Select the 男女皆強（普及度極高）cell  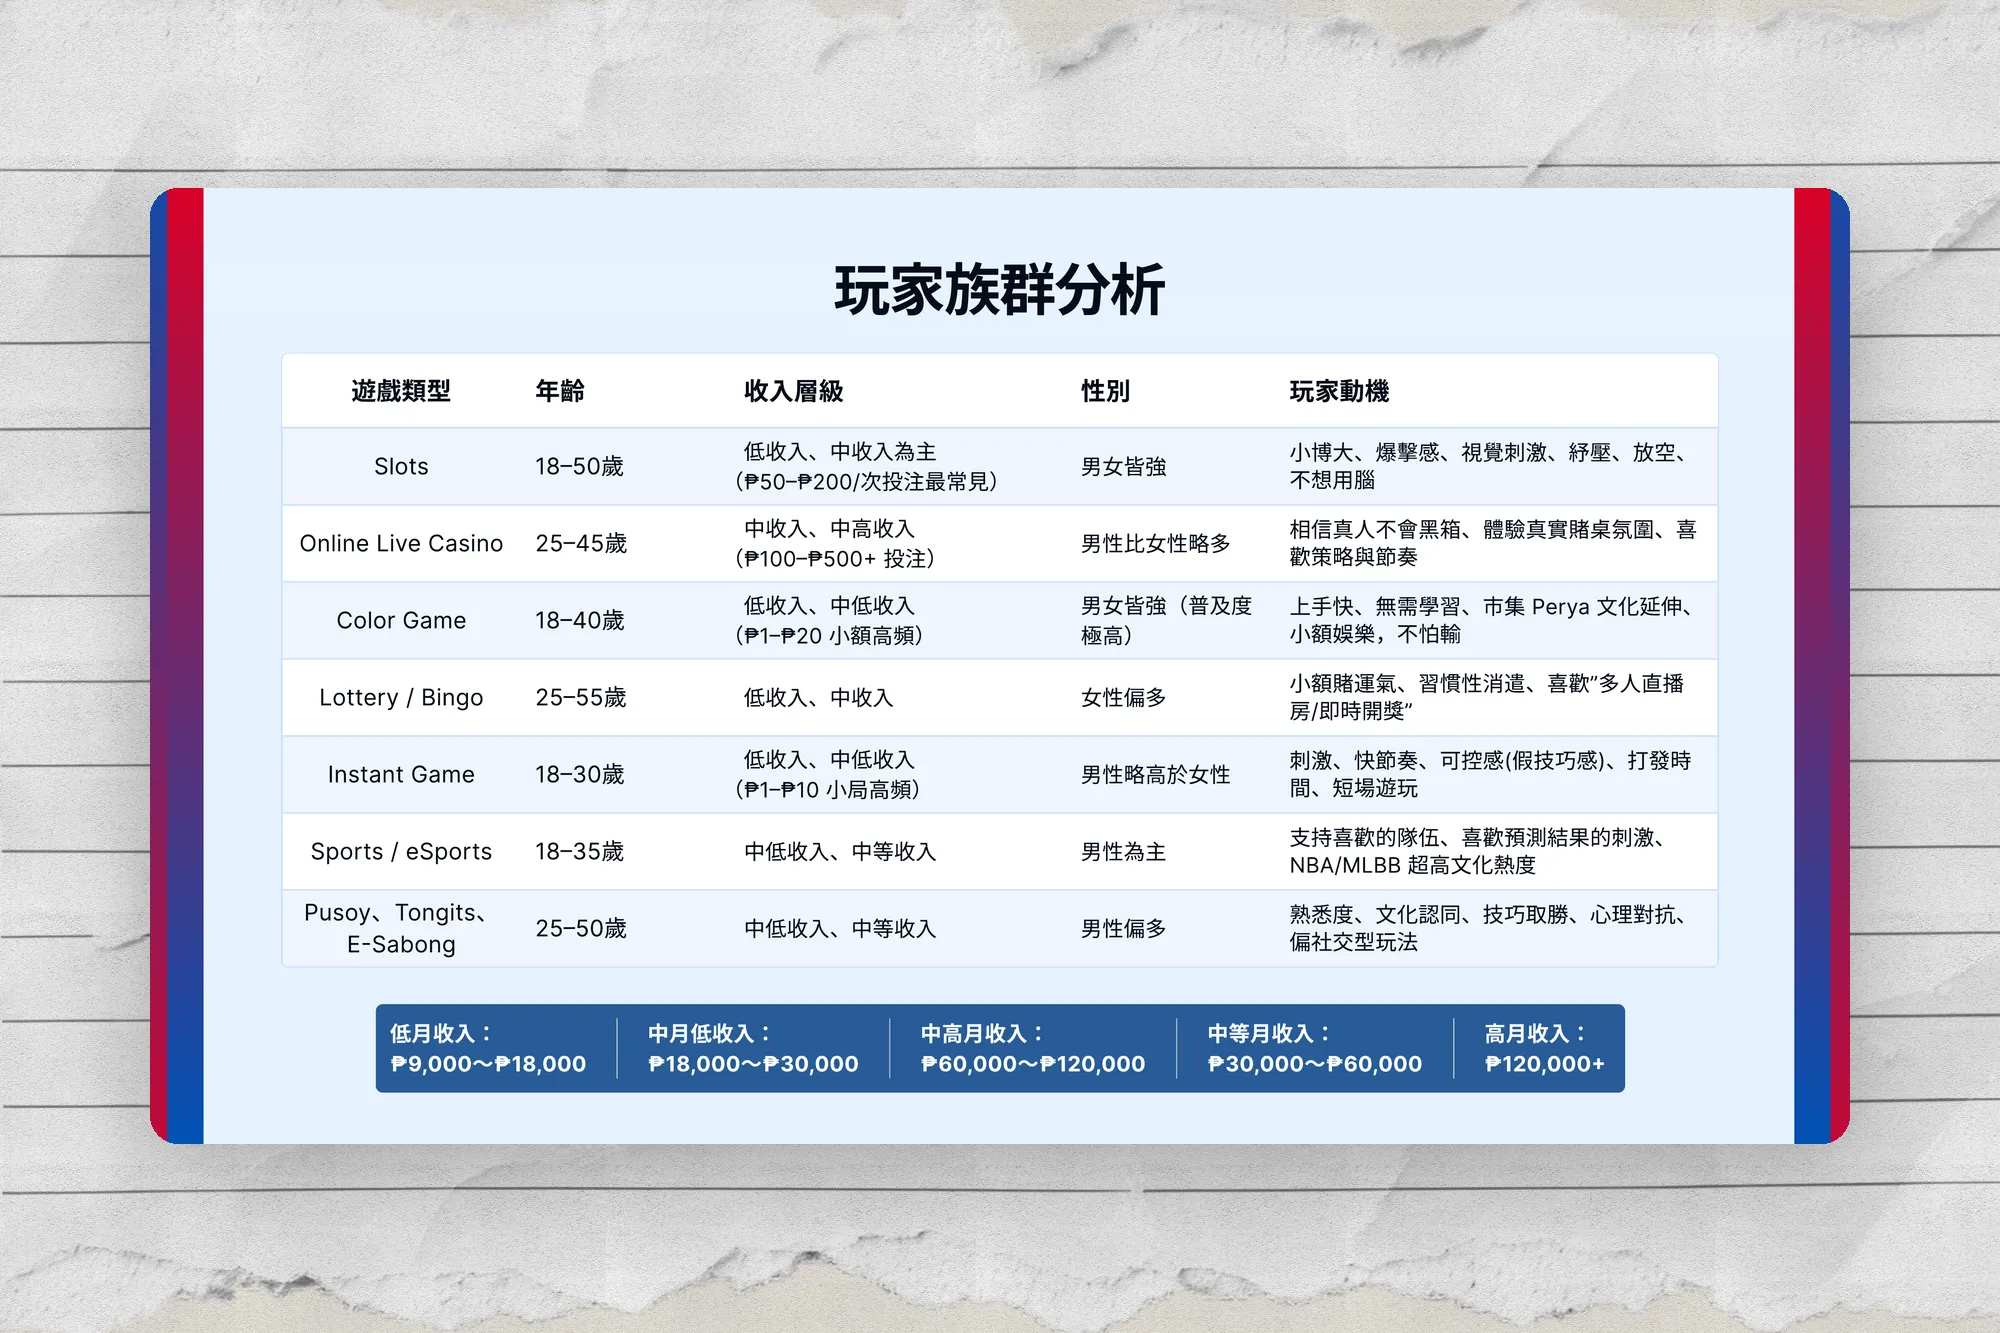point(1166,621)
